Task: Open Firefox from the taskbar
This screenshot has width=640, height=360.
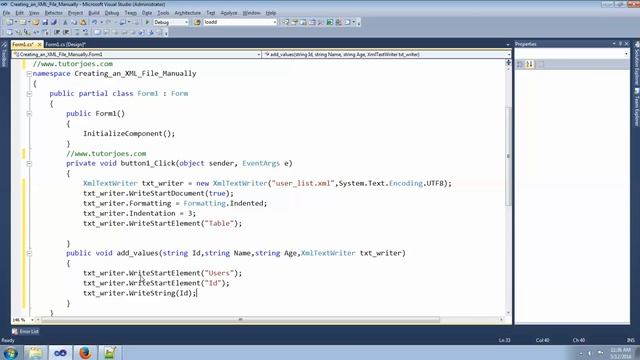Action: tap(85, 353)
